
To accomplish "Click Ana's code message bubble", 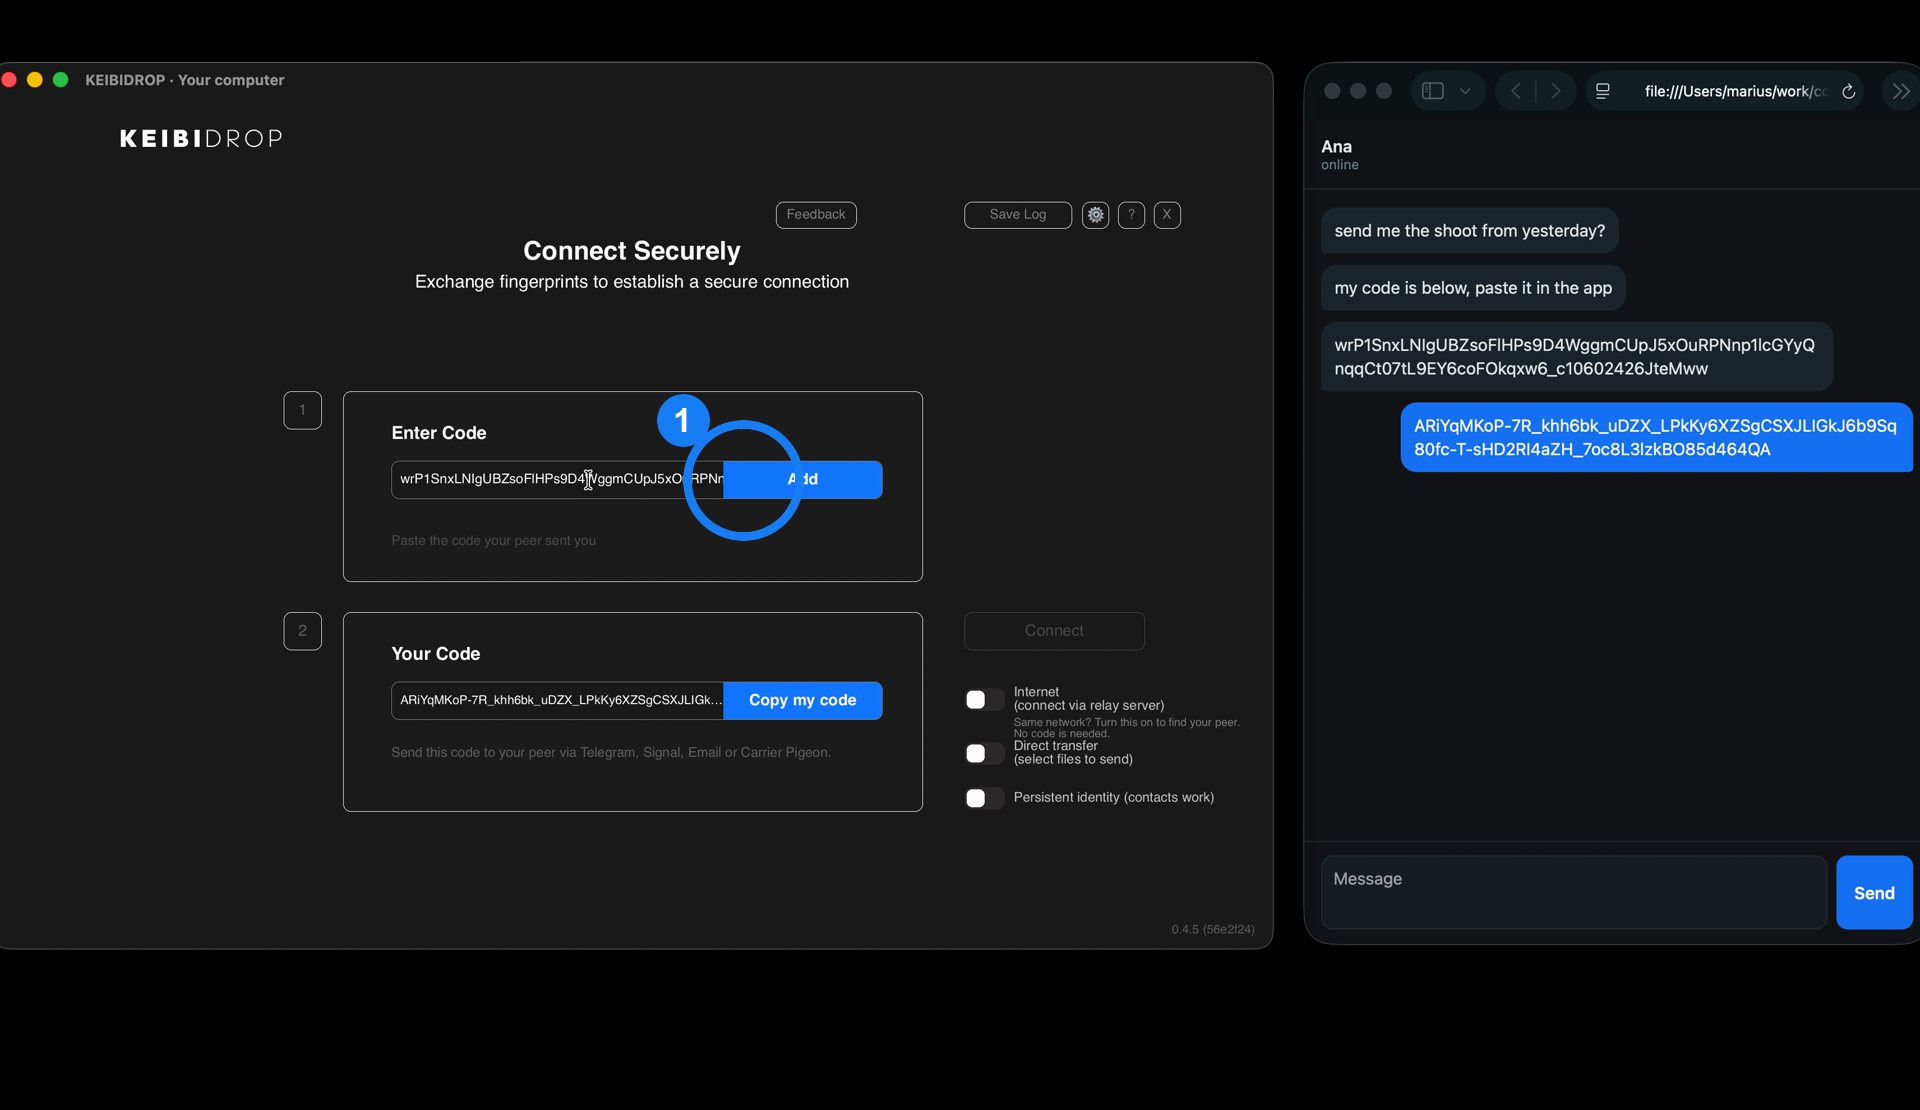I will pyautogui.click(x=1576, y=357).
